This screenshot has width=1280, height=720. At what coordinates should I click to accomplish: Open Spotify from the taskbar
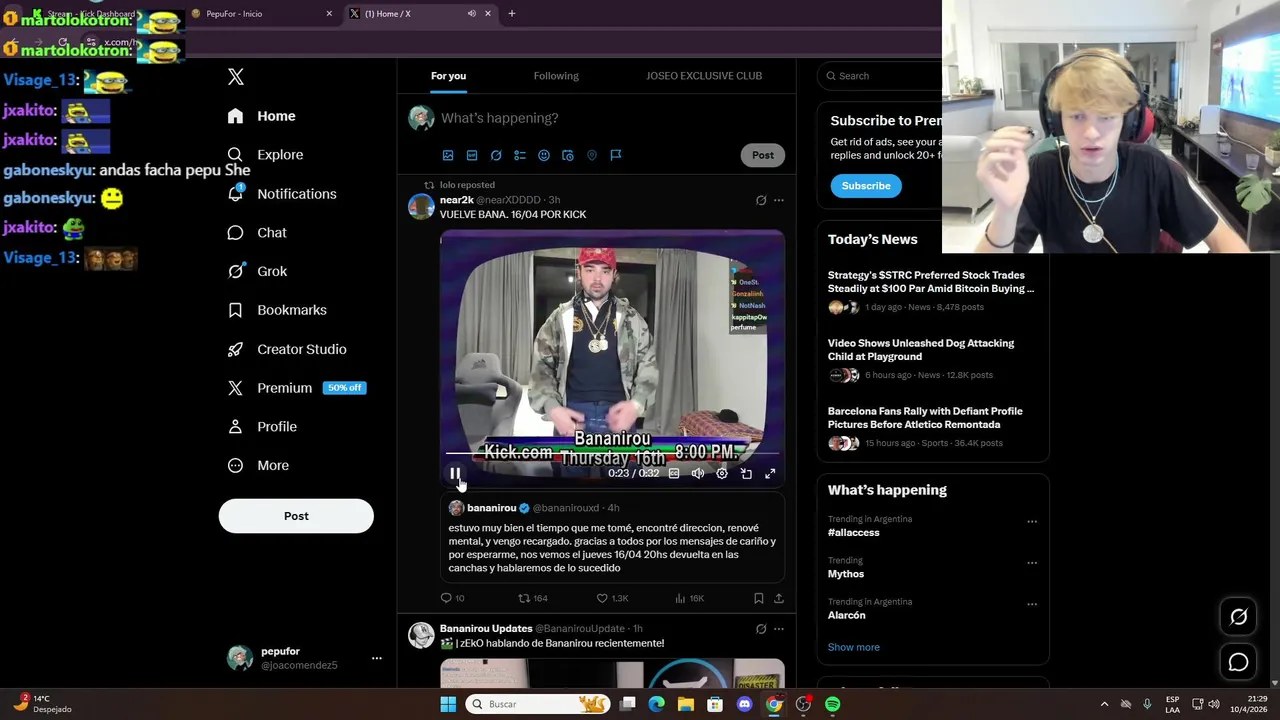[x=833, y=704]
